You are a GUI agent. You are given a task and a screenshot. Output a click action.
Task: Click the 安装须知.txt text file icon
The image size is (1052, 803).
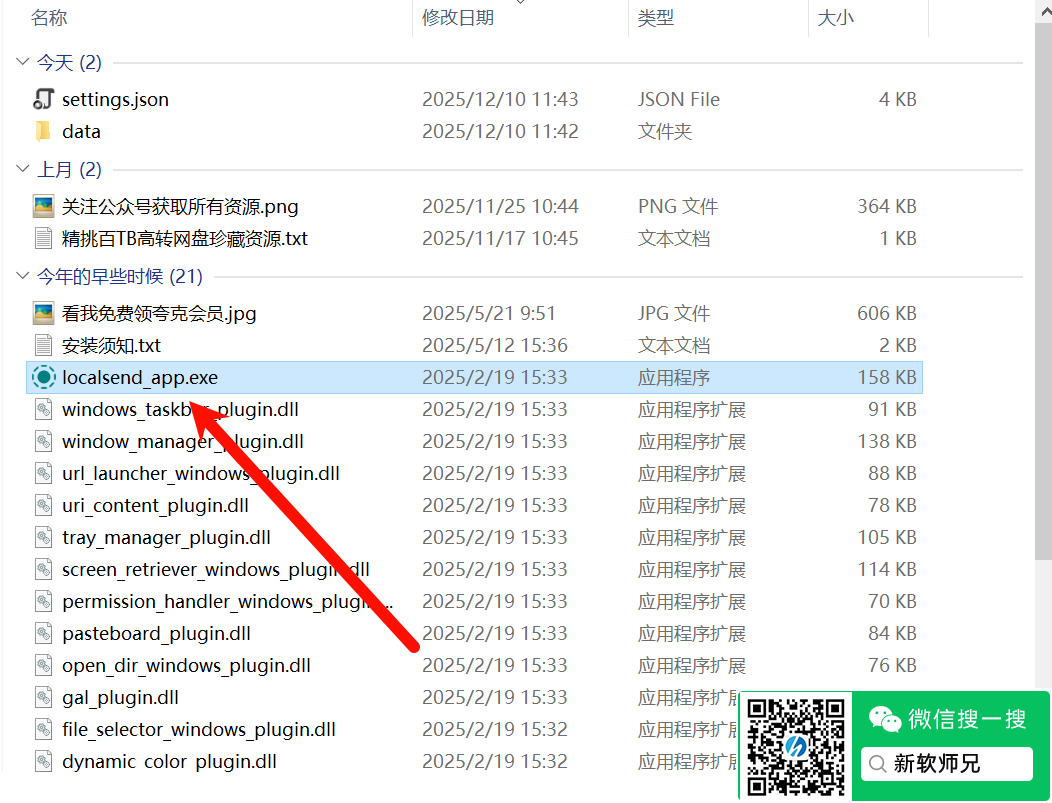(x=43, y=345)
